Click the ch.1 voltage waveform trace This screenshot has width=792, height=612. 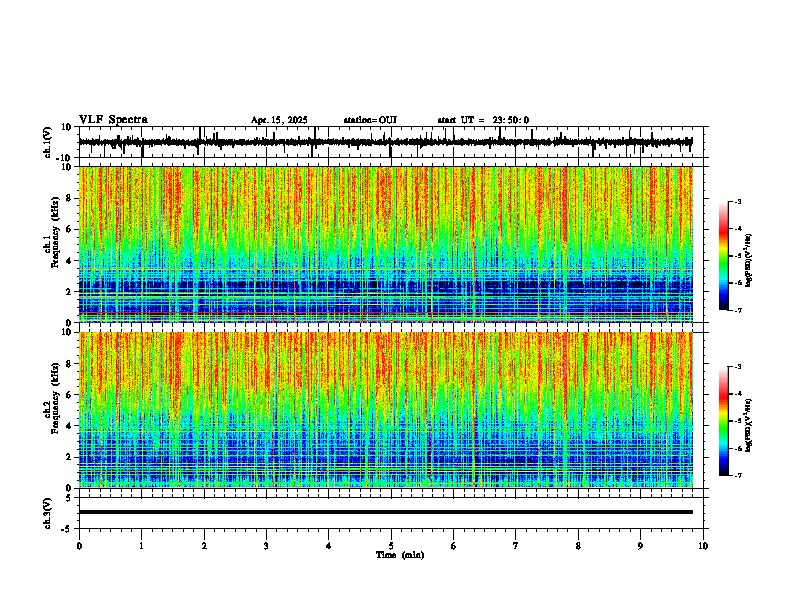pyautogui.click(x=385, y=142)
